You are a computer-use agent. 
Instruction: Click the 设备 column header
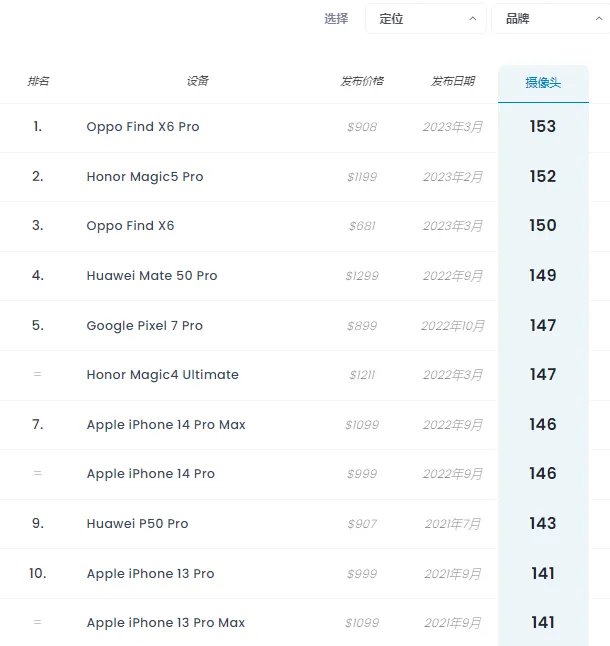tap(198, 81)
